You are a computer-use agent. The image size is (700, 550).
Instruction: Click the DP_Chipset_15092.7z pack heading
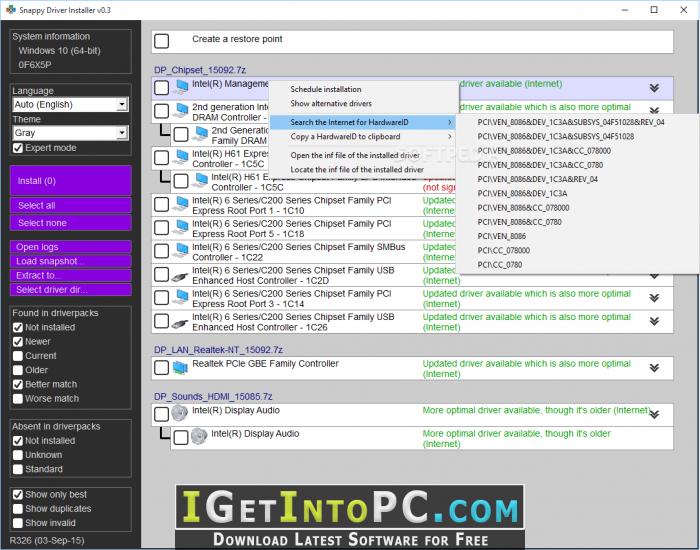click(200, 70)
